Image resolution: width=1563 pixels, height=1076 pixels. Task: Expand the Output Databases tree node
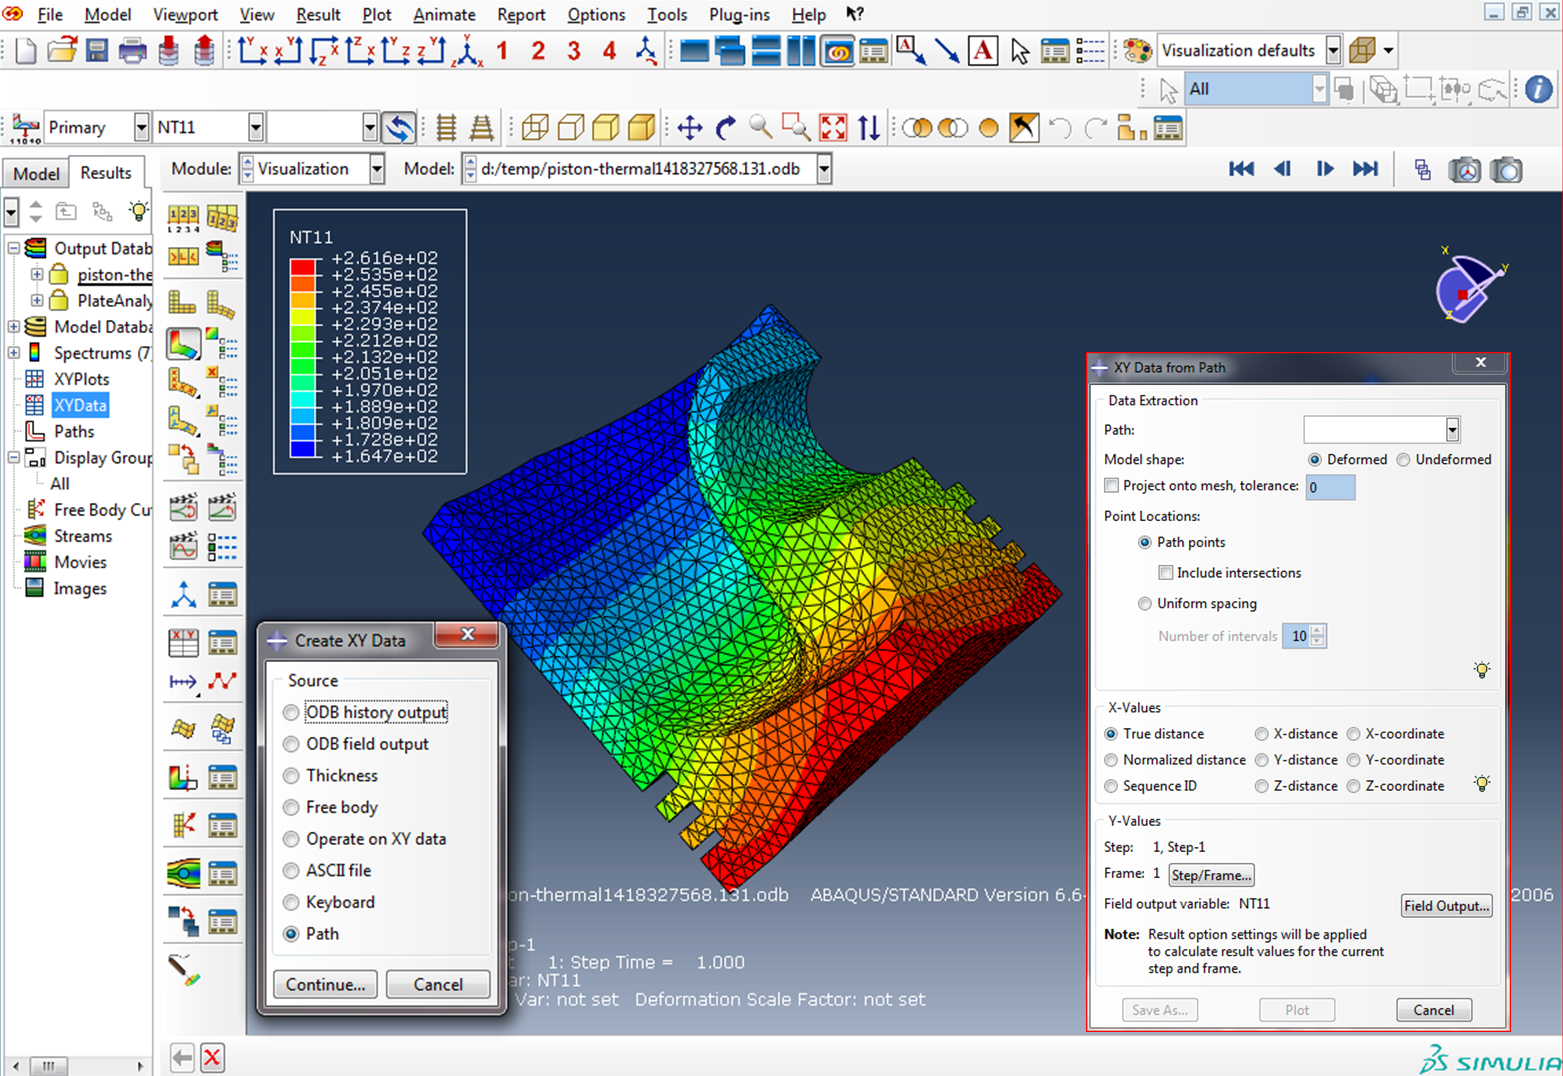[x=14, y=248]
